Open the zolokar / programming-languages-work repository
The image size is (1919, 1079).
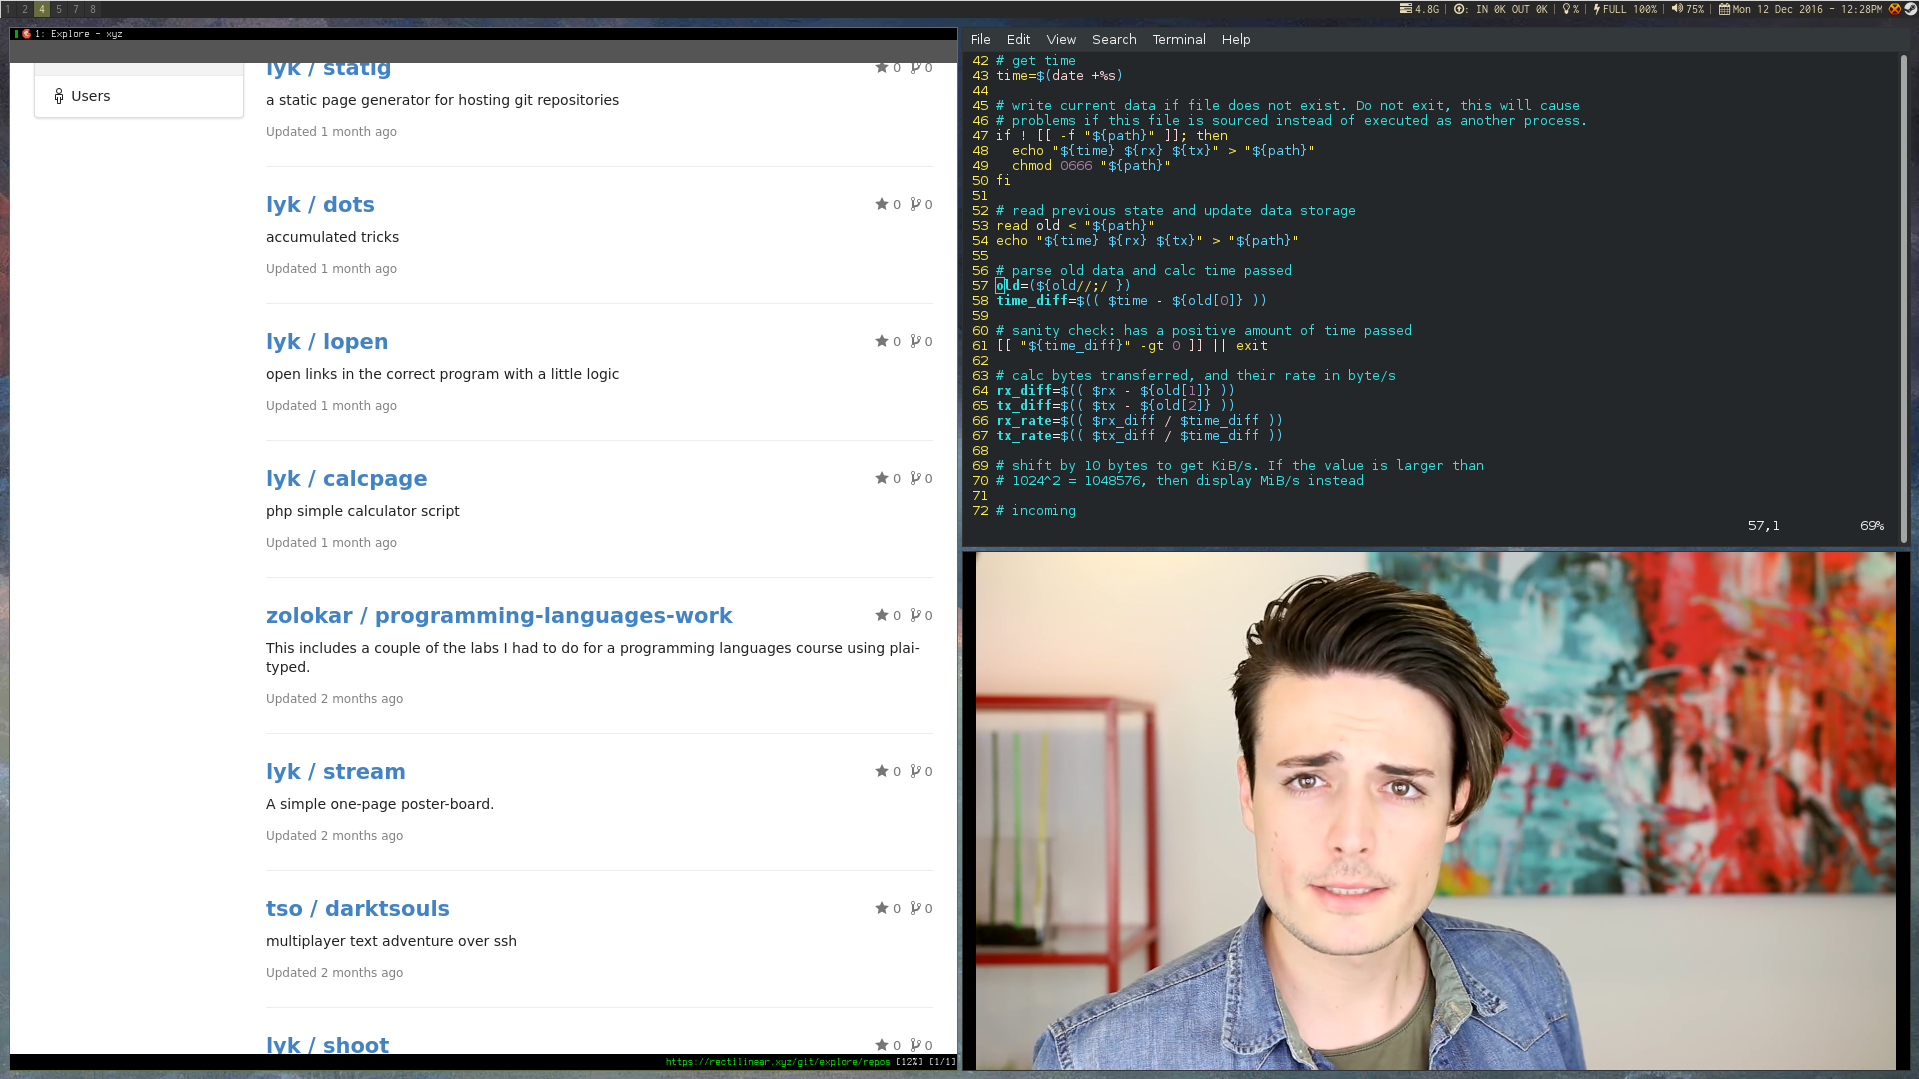[499, 615]
